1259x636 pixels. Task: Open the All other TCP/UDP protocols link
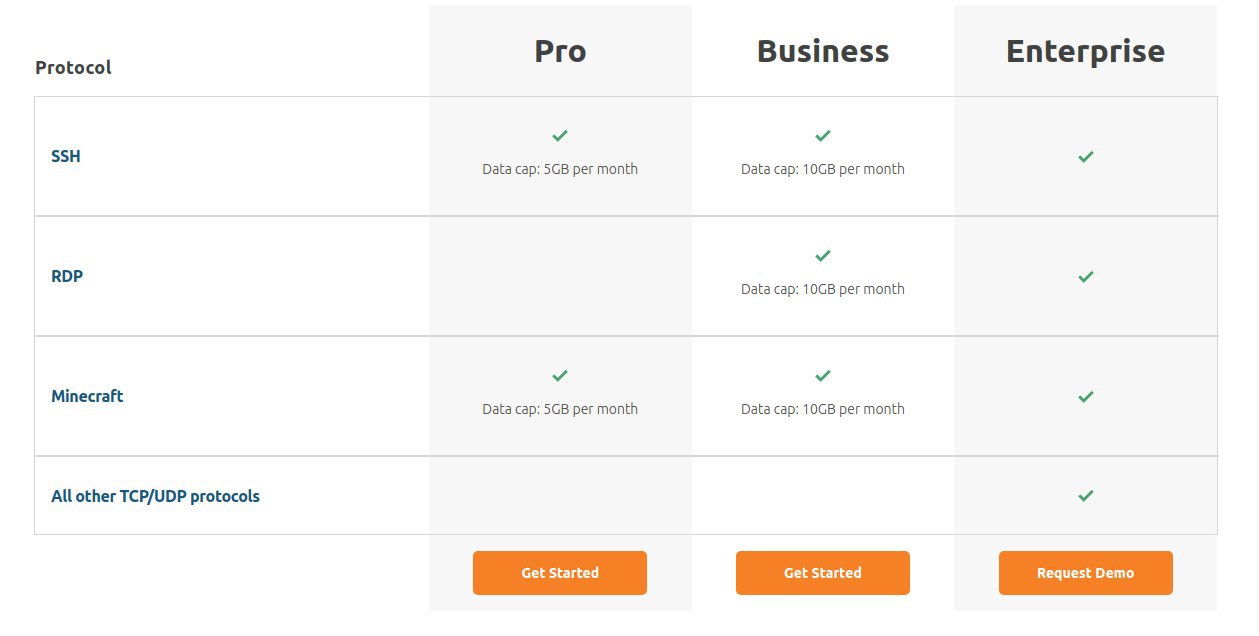click(155, 496)
